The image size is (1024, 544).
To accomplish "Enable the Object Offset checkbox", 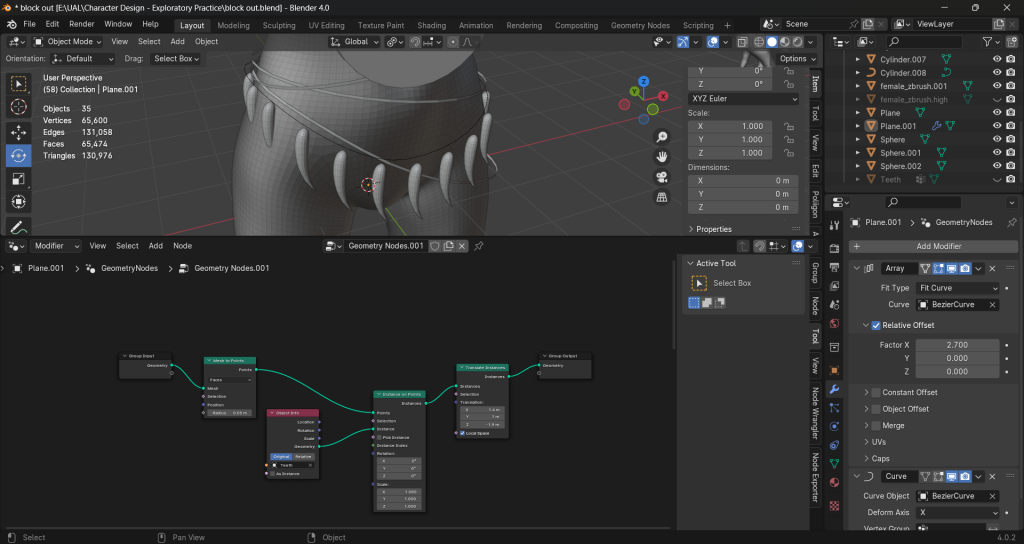I will (x=876, y=409).
